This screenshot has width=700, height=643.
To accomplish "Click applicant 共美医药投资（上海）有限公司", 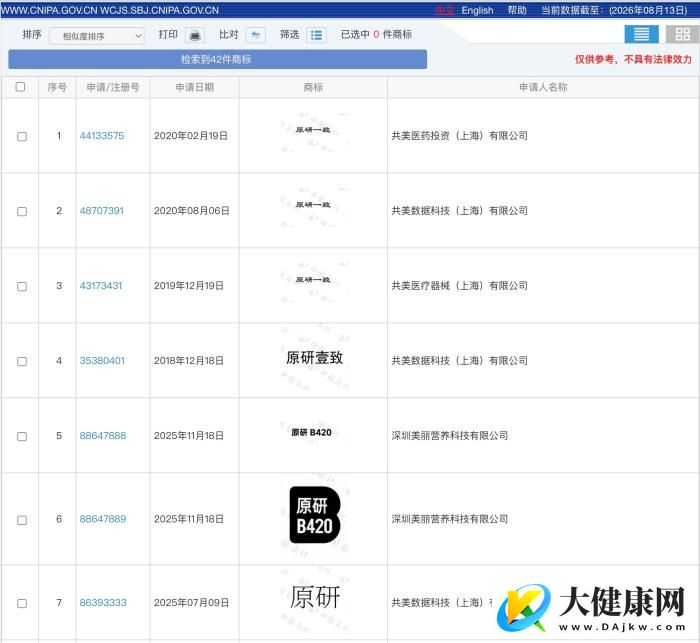I will pos(459,136).
